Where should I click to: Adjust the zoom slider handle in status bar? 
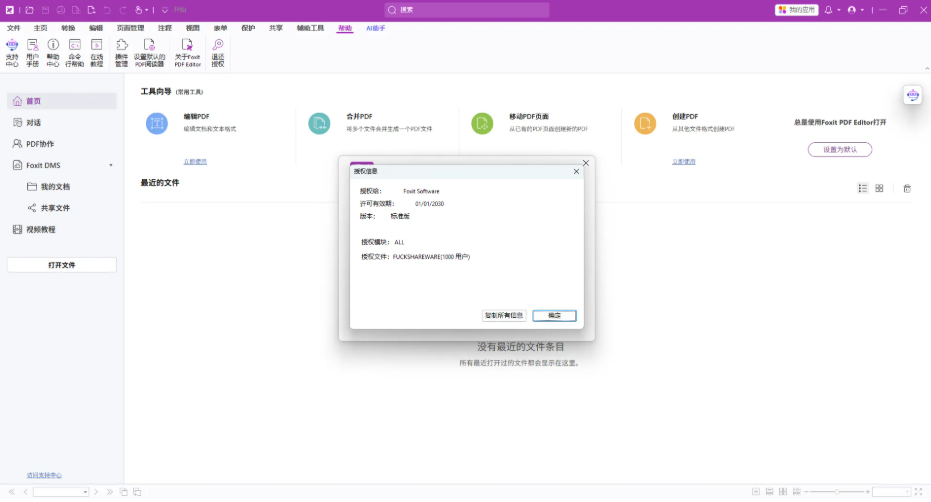837,492
